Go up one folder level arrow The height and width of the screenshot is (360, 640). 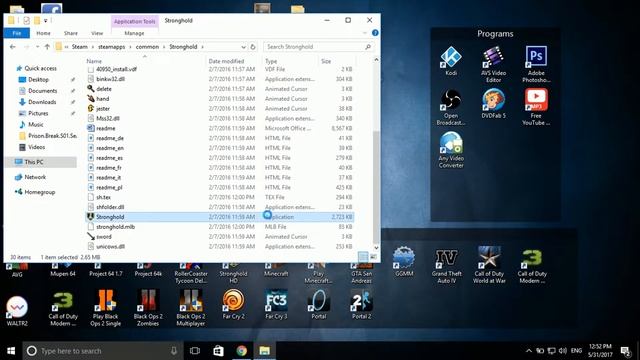(x=47, y=47)
